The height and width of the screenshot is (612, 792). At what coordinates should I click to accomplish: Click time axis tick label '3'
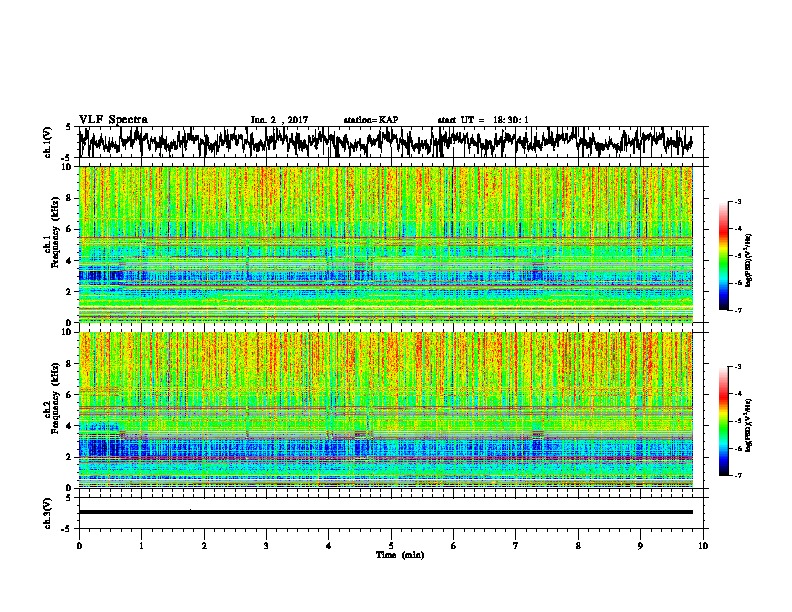pos(266,545)
